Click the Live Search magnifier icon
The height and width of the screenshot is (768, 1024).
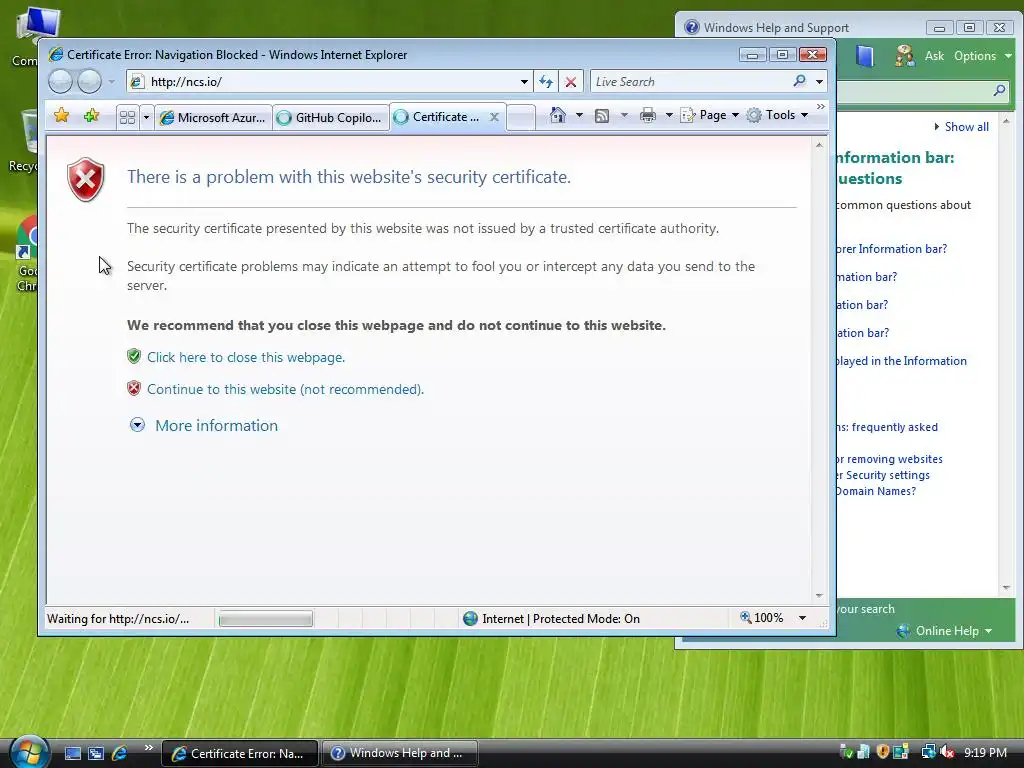point(799,81)
